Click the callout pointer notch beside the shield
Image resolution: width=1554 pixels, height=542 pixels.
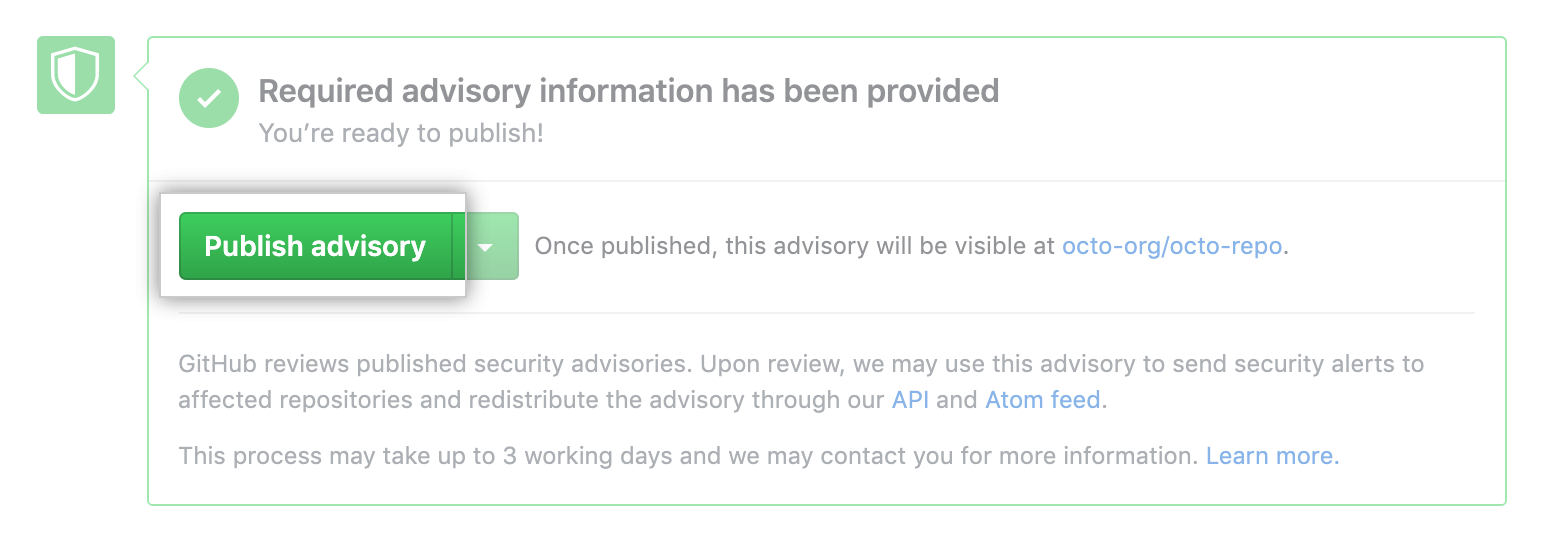[x=141, y=75]
